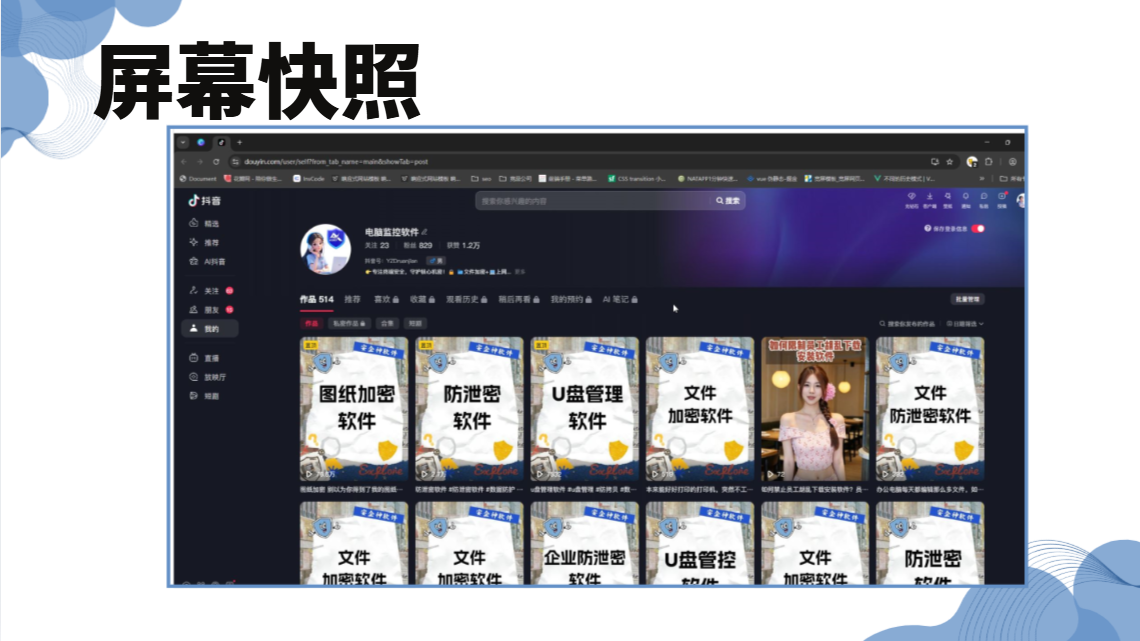Open a new browser tab with plus
Screen dimensions: 1140x641
click(239, 142)
